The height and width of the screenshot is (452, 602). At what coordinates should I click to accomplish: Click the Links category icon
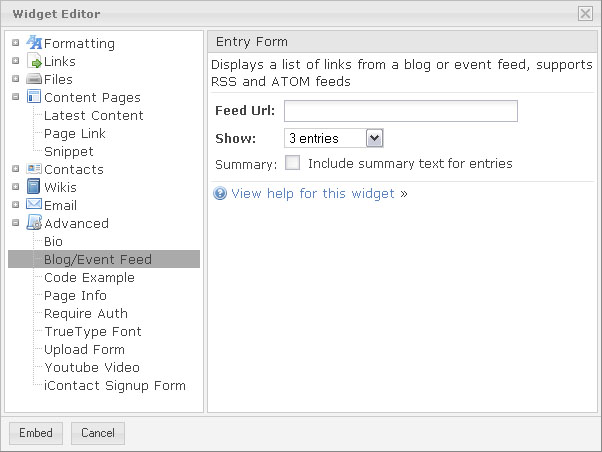tap(33, 62)
